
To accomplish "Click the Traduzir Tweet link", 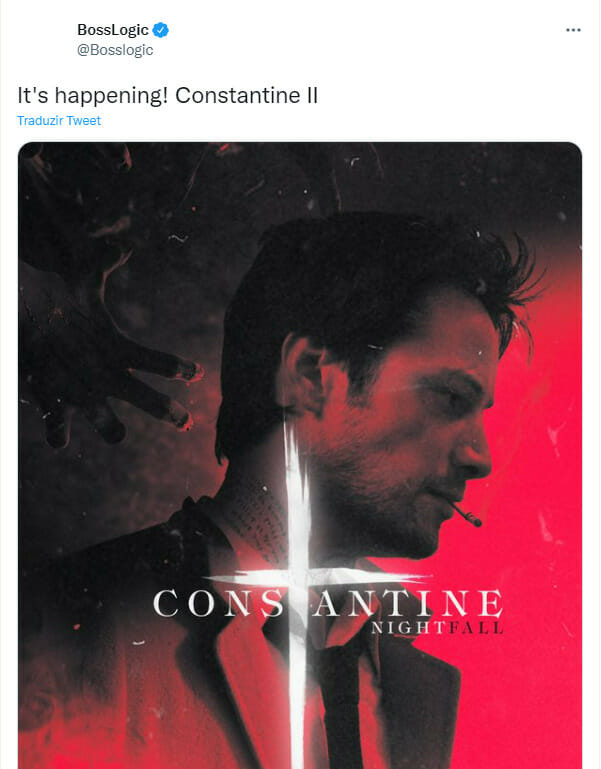I will [x=59, y=121].
